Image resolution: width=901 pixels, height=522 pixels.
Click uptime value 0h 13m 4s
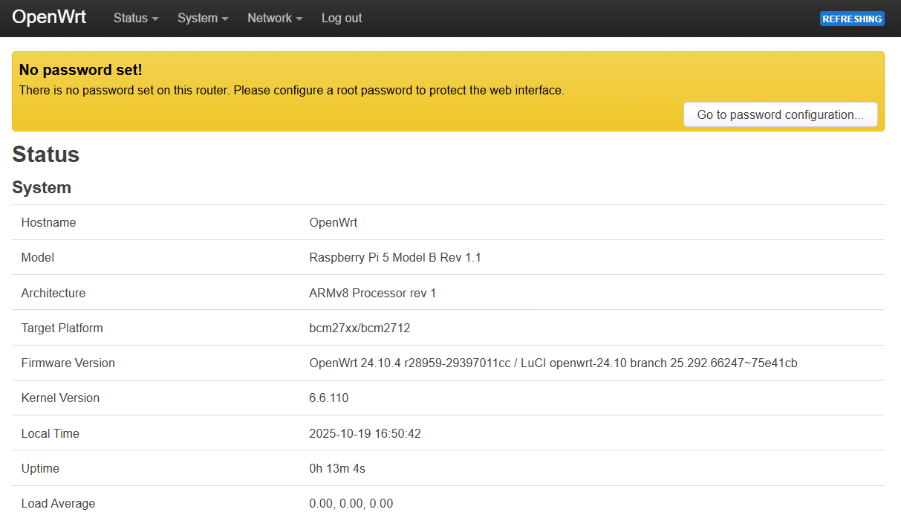pos(337,469)
